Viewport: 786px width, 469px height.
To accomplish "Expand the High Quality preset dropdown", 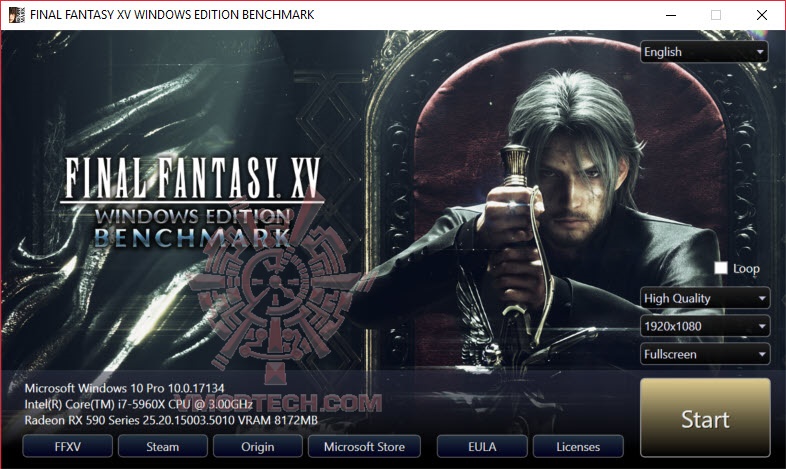I will [x=705, y=298].
